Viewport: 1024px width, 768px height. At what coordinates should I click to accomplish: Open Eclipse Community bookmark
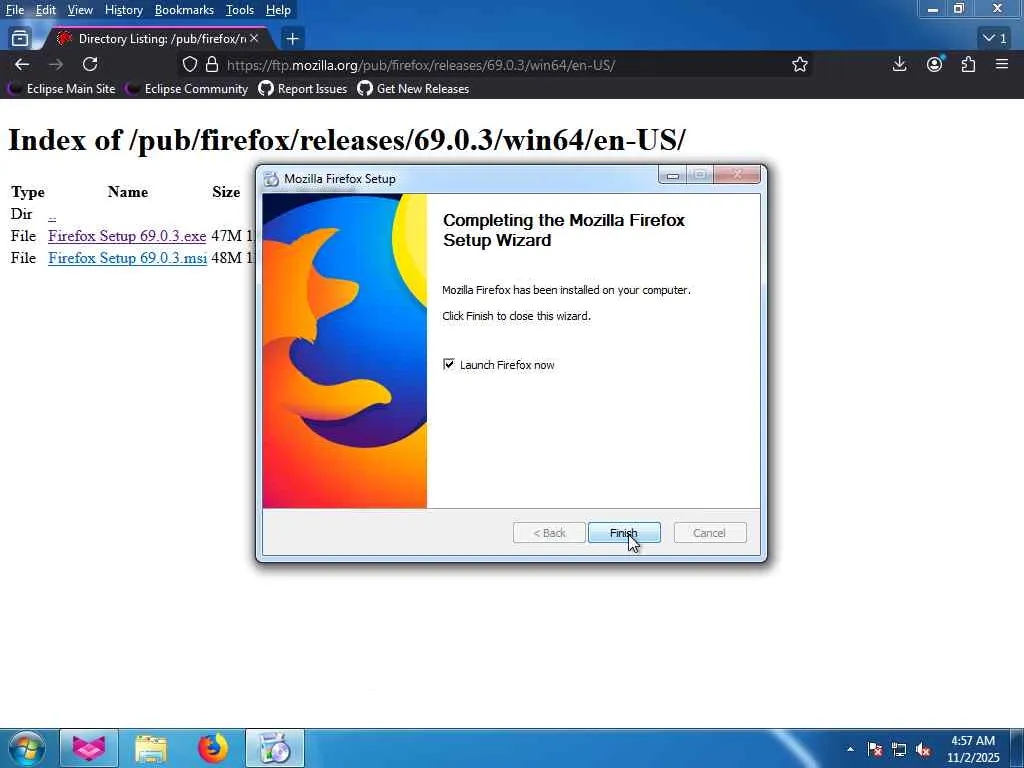point(187,89)
